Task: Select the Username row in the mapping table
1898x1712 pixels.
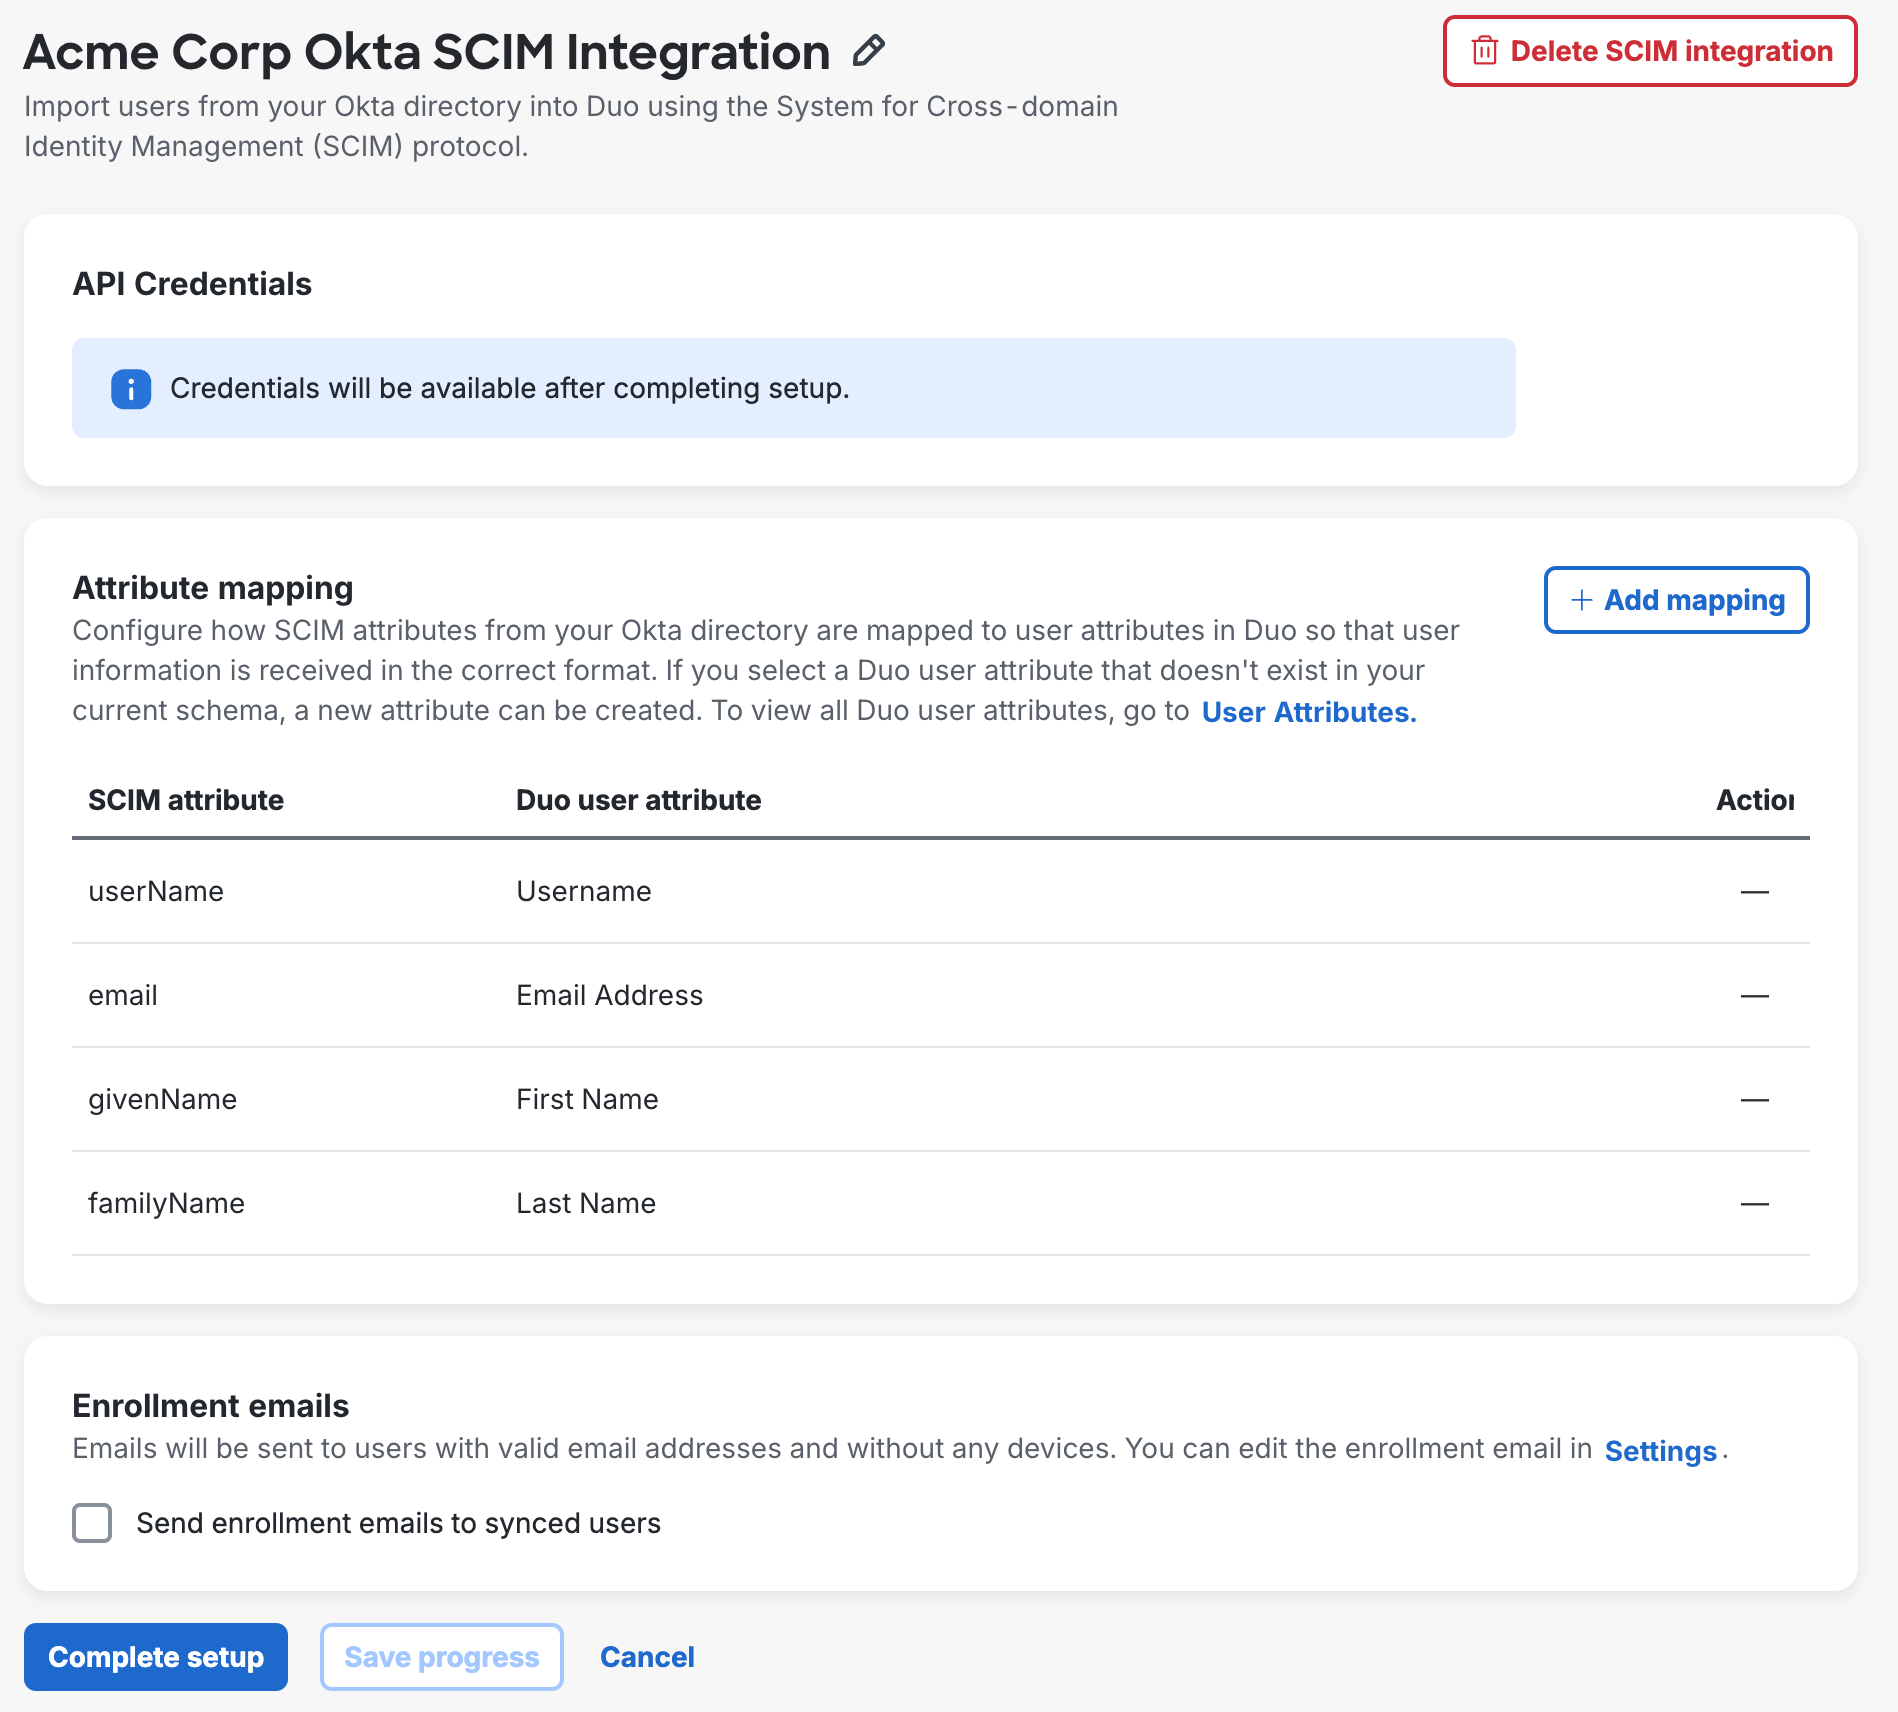Action: tap(583, 891)
